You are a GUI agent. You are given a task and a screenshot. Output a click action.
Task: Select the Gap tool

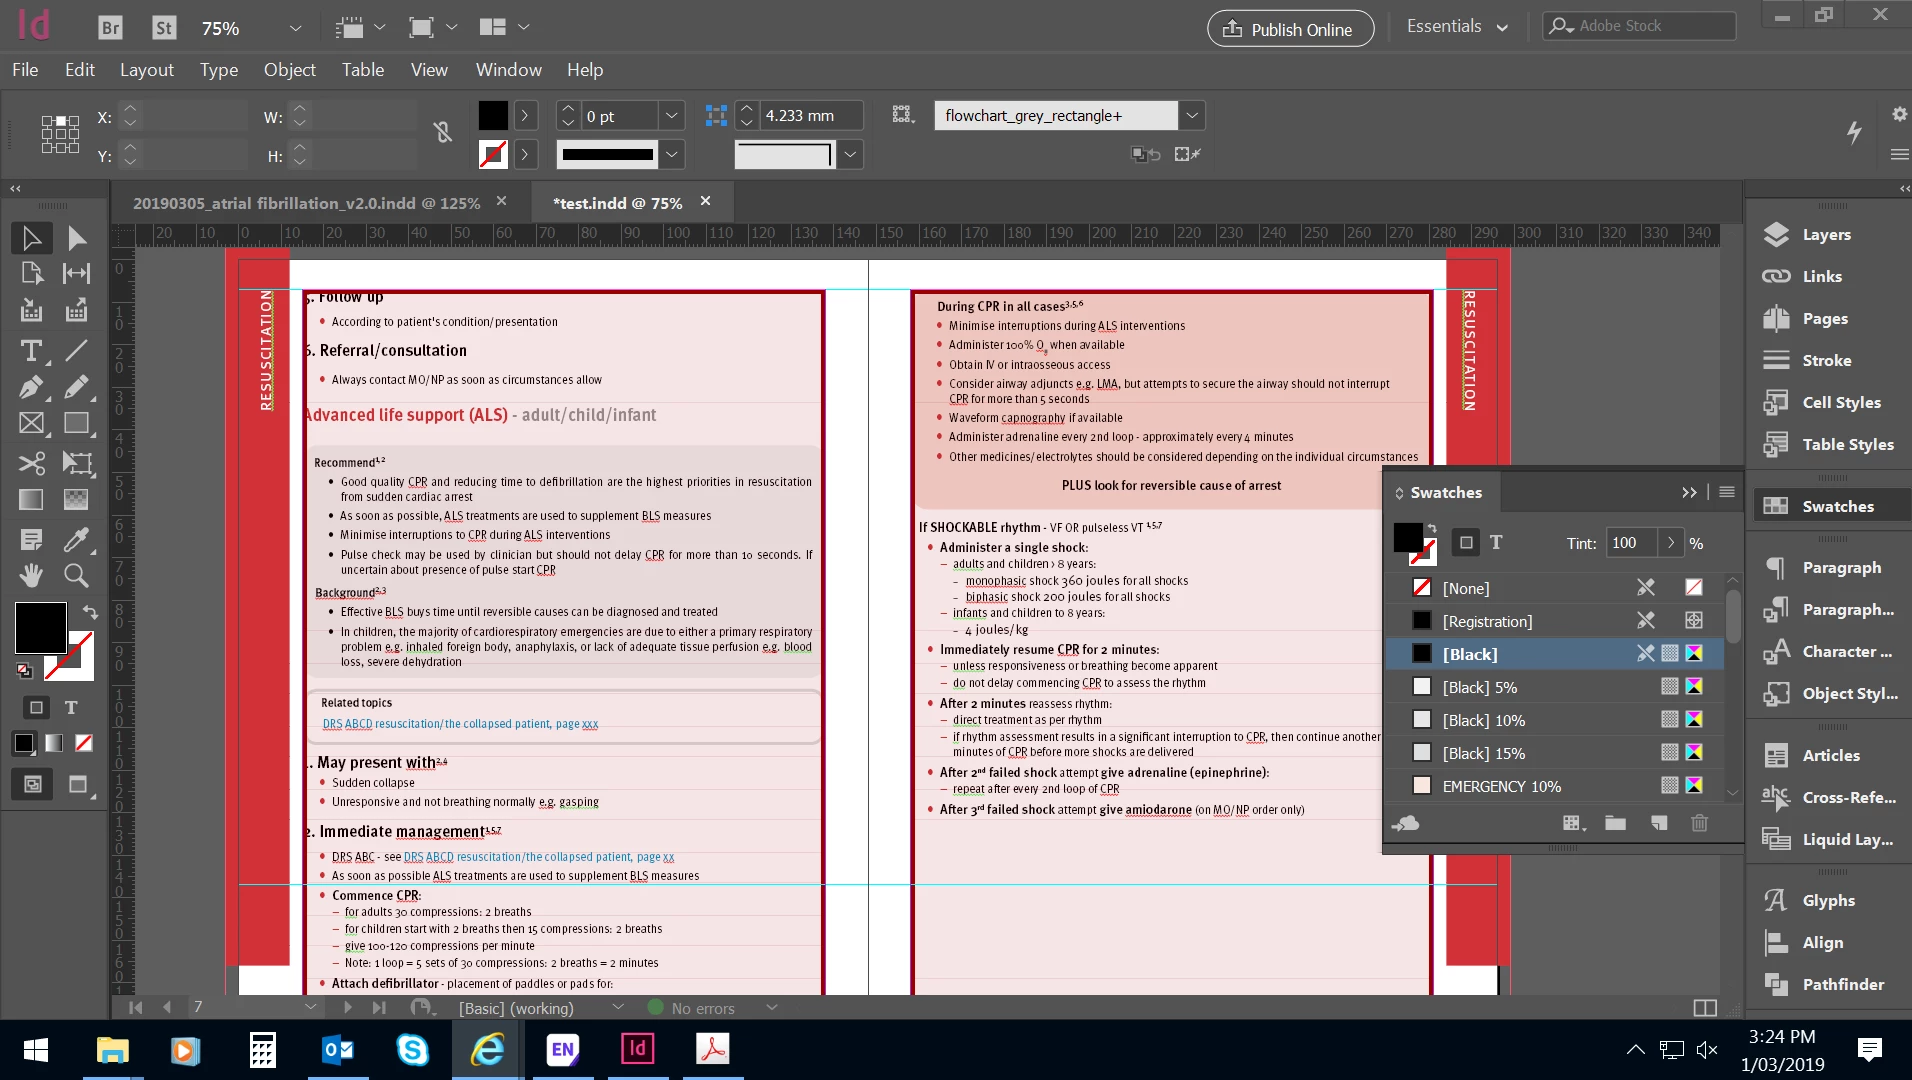tap(77, 273)
